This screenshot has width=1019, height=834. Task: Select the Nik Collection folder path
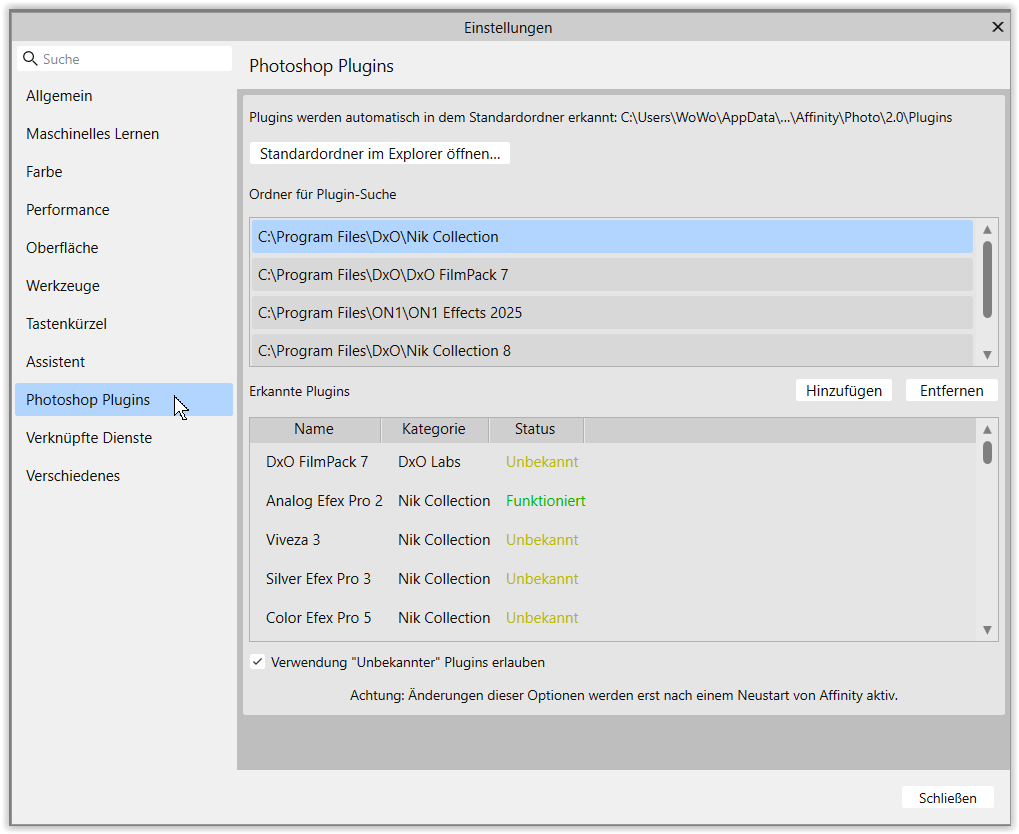pos(612,237)
